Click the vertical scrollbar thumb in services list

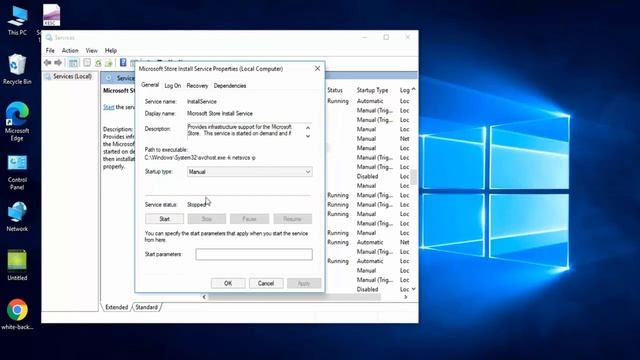coord(414,177)
